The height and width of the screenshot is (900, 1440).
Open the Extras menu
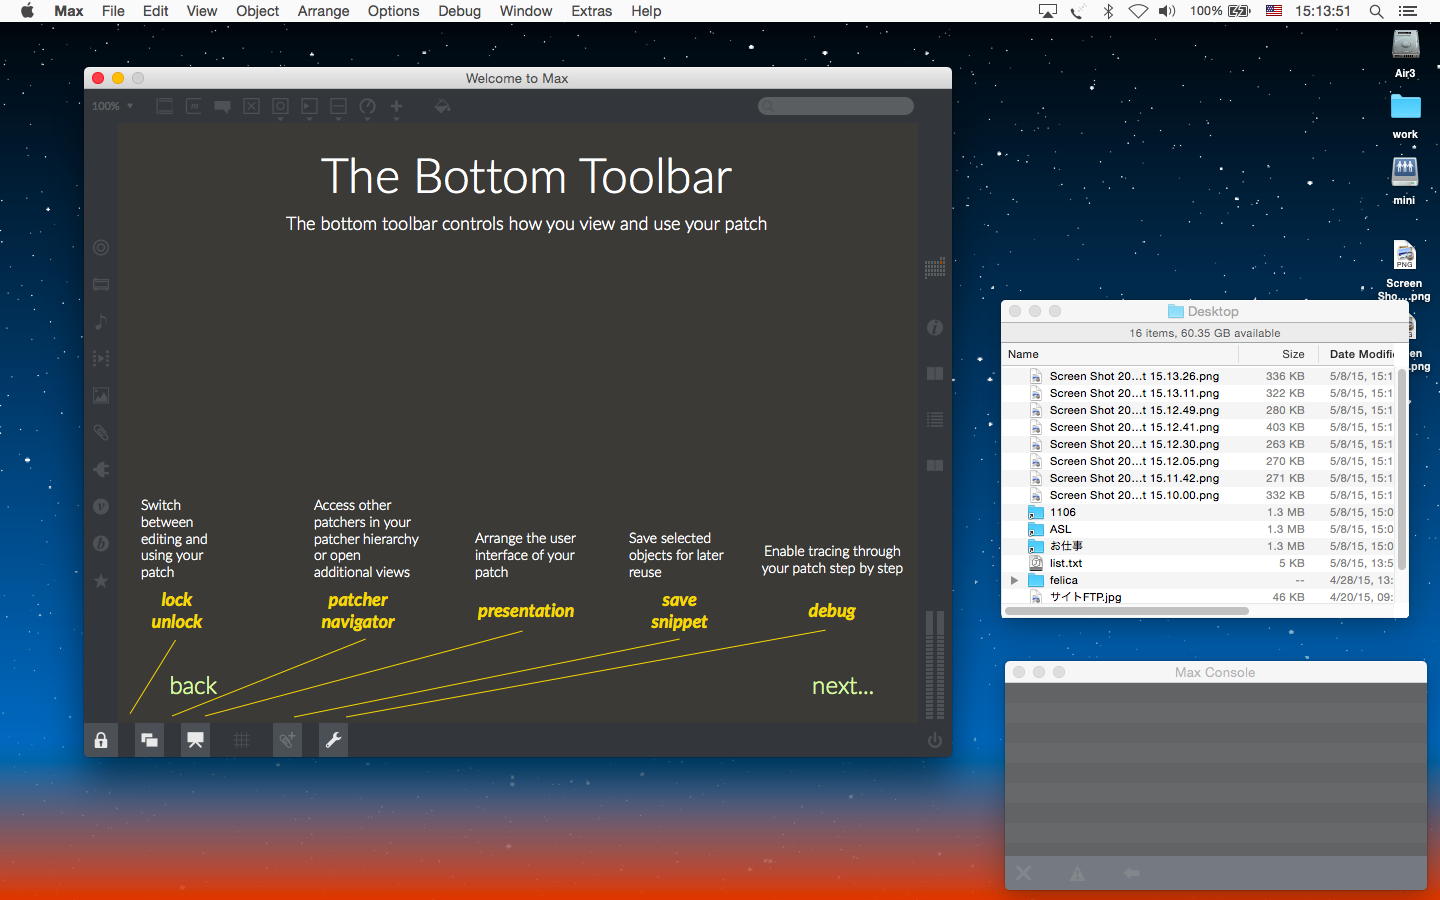(591, 11)
